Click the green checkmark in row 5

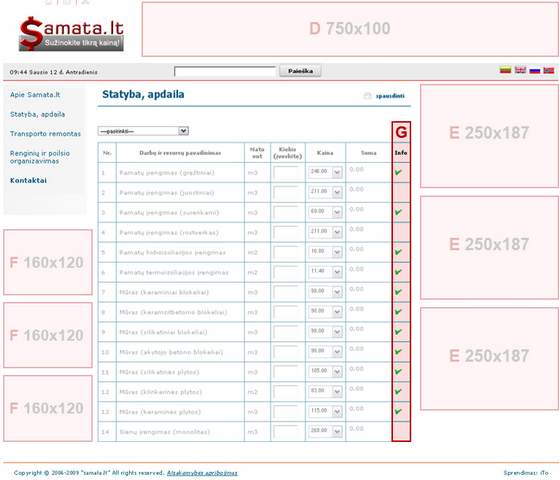[399, 252]
